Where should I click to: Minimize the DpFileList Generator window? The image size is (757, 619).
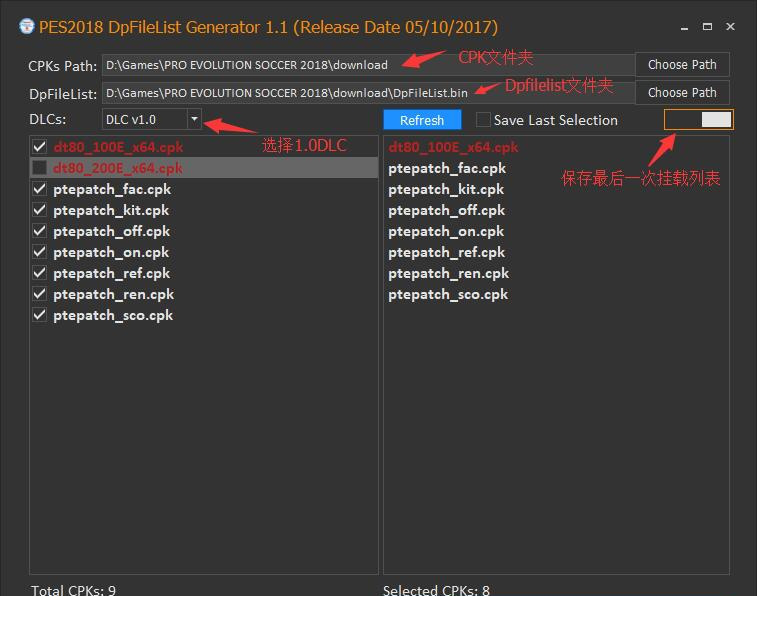pyautogui.click(x=684, y=27)
